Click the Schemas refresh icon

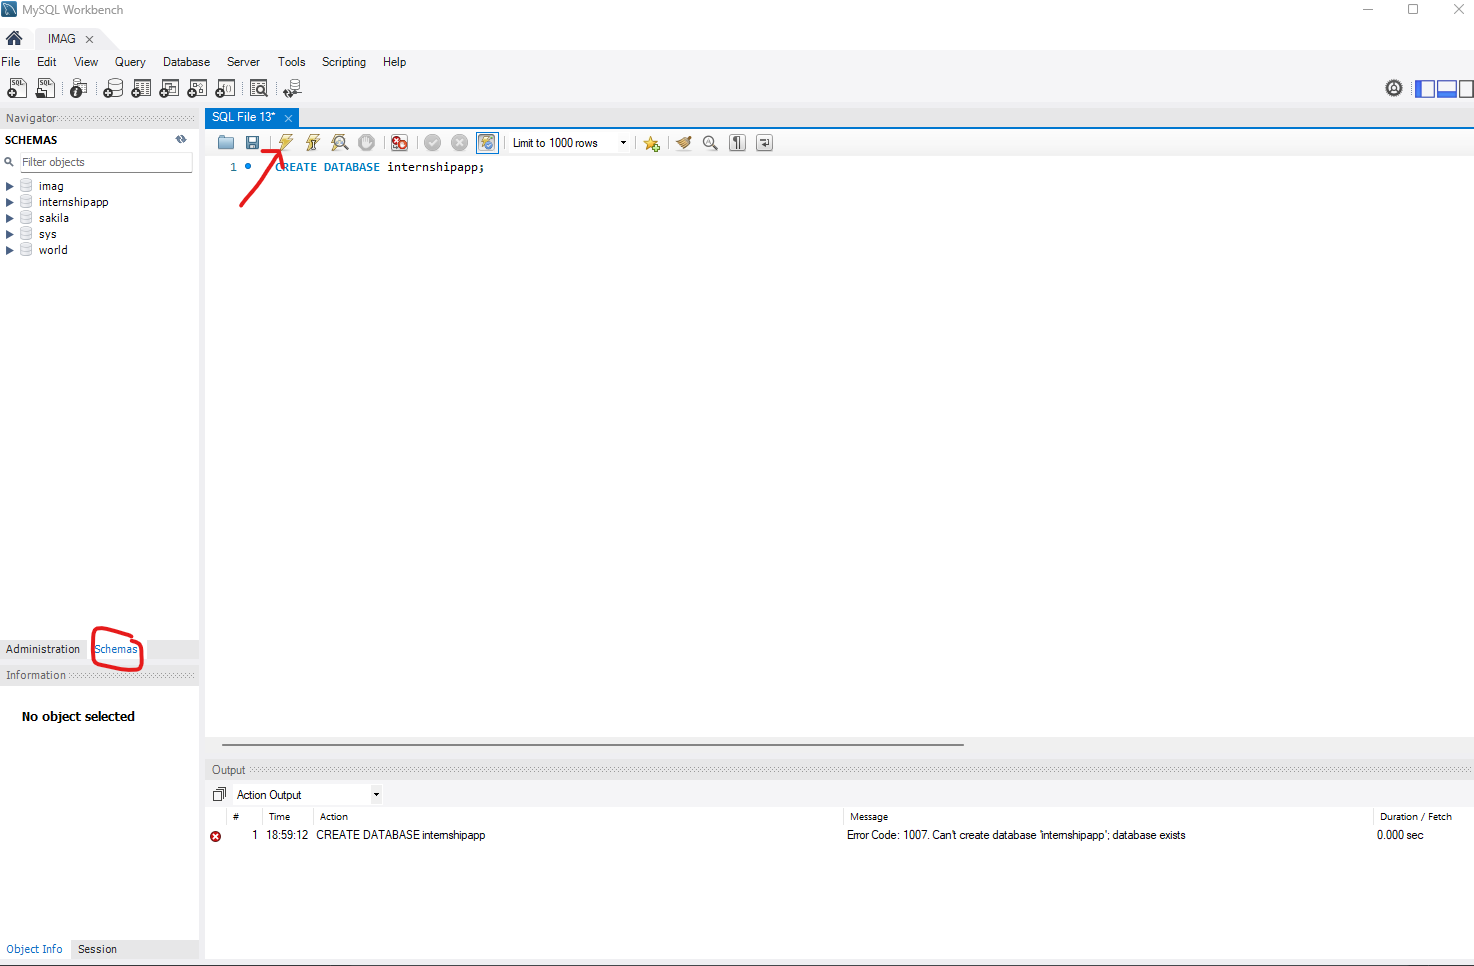pos(181,139)
